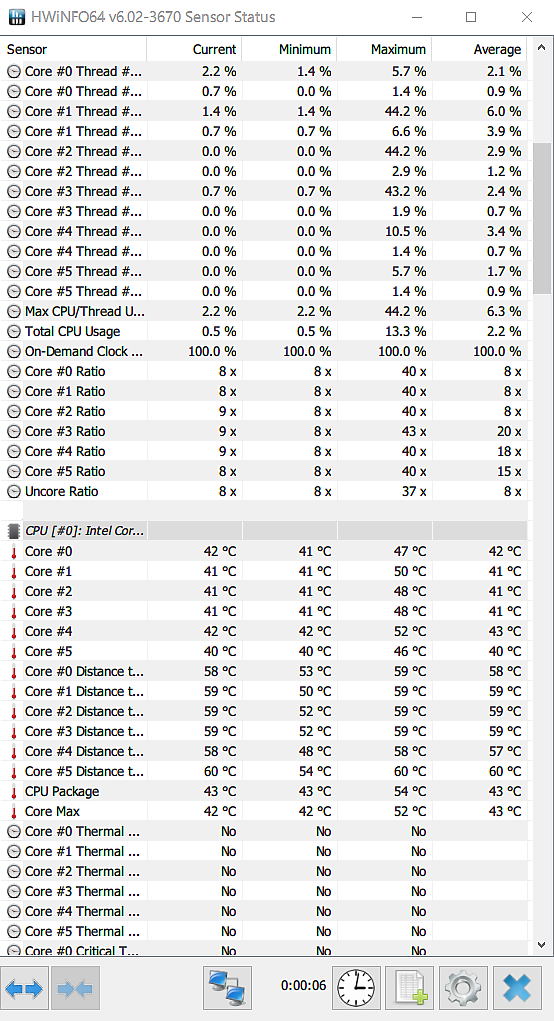The width and height of the screenshot is (554, 1021).
Task: Select the Average column header
Action: [x=479, y=49]
